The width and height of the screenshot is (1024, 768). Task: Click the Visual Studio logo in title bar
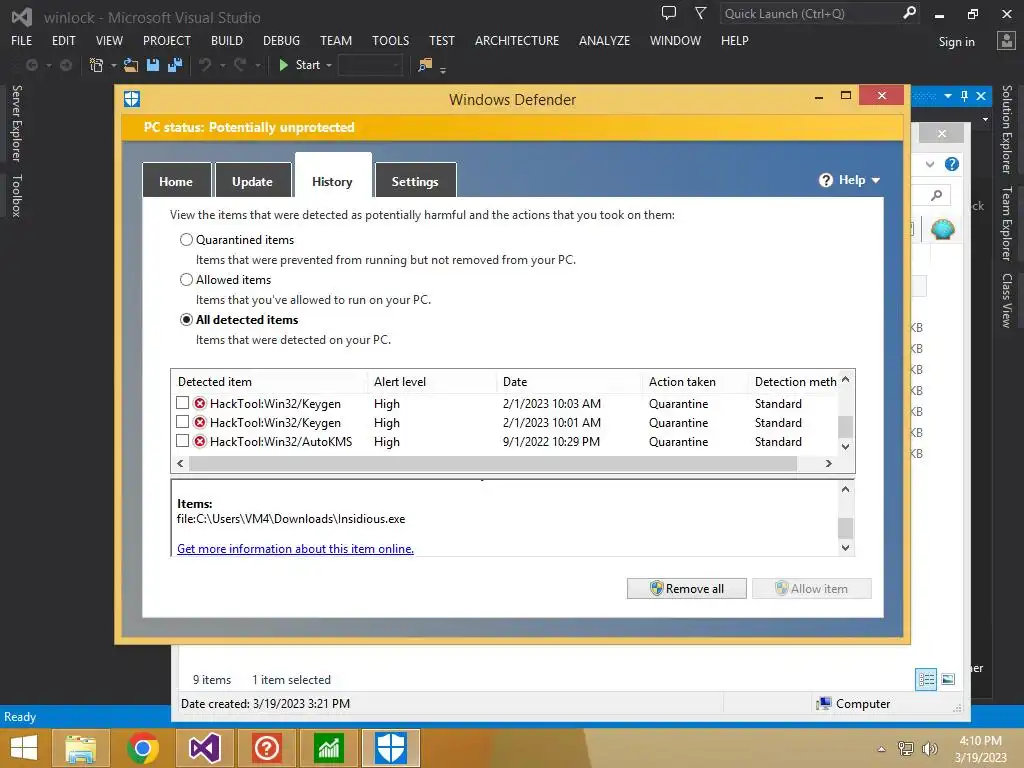coord(22,16)
